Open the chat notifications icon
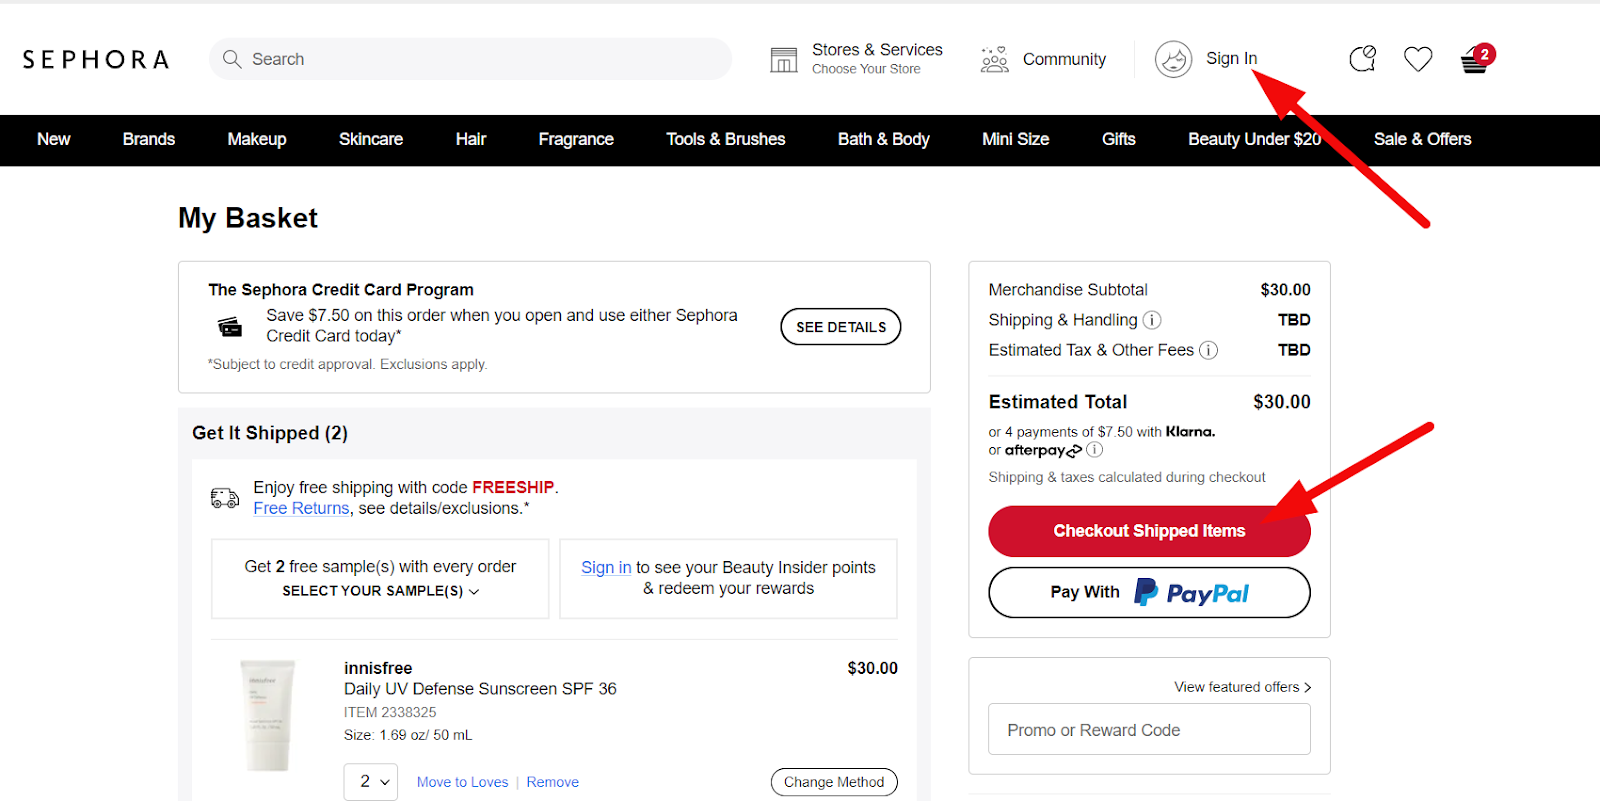 [x=1363, y=59]
